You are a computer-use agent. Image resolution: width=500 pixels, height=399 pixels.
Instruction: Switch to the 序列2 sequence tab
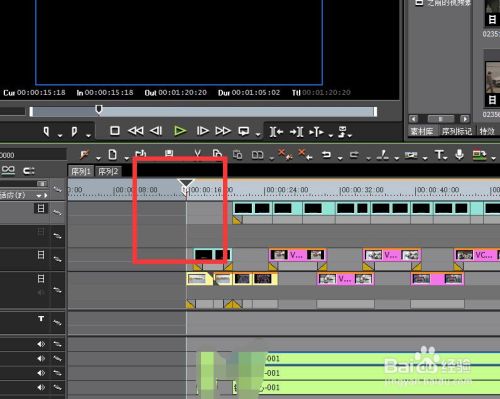click(x=108, y=171)
